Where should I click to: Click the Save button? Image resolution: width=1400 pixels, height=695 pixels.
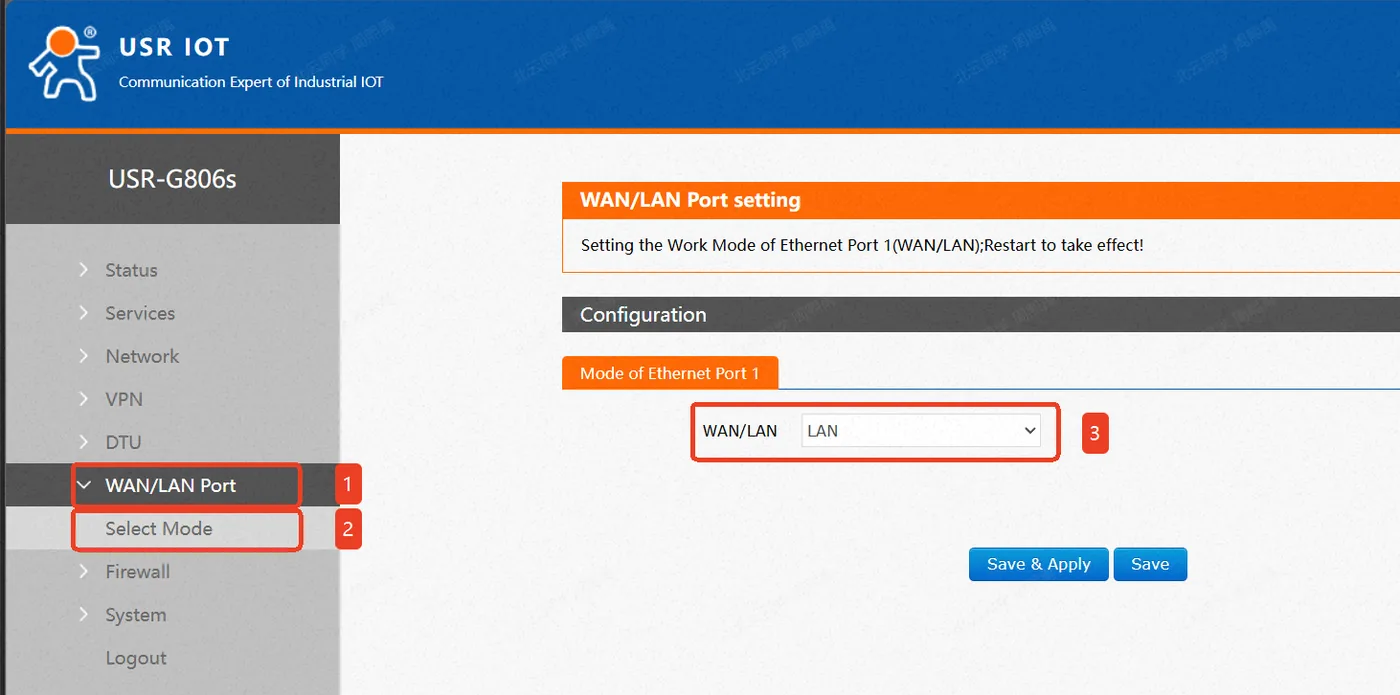(1150, 564)
